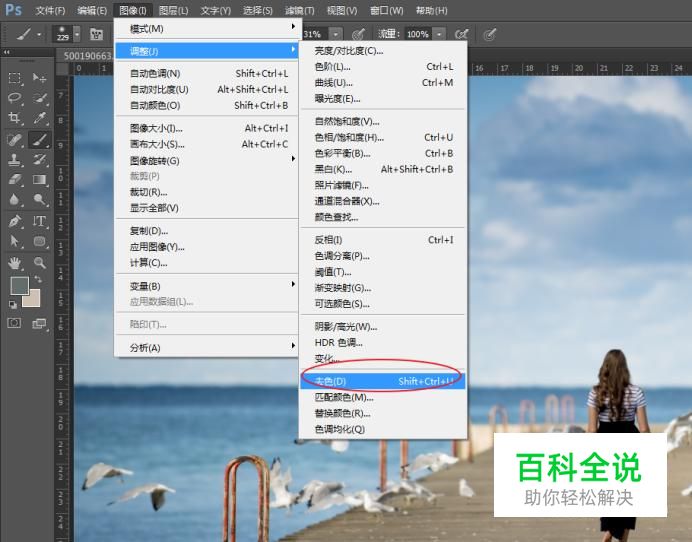Open the 窗口(W) menu
Viewport: 692px width, 542px height.
(x=387, y=10)
